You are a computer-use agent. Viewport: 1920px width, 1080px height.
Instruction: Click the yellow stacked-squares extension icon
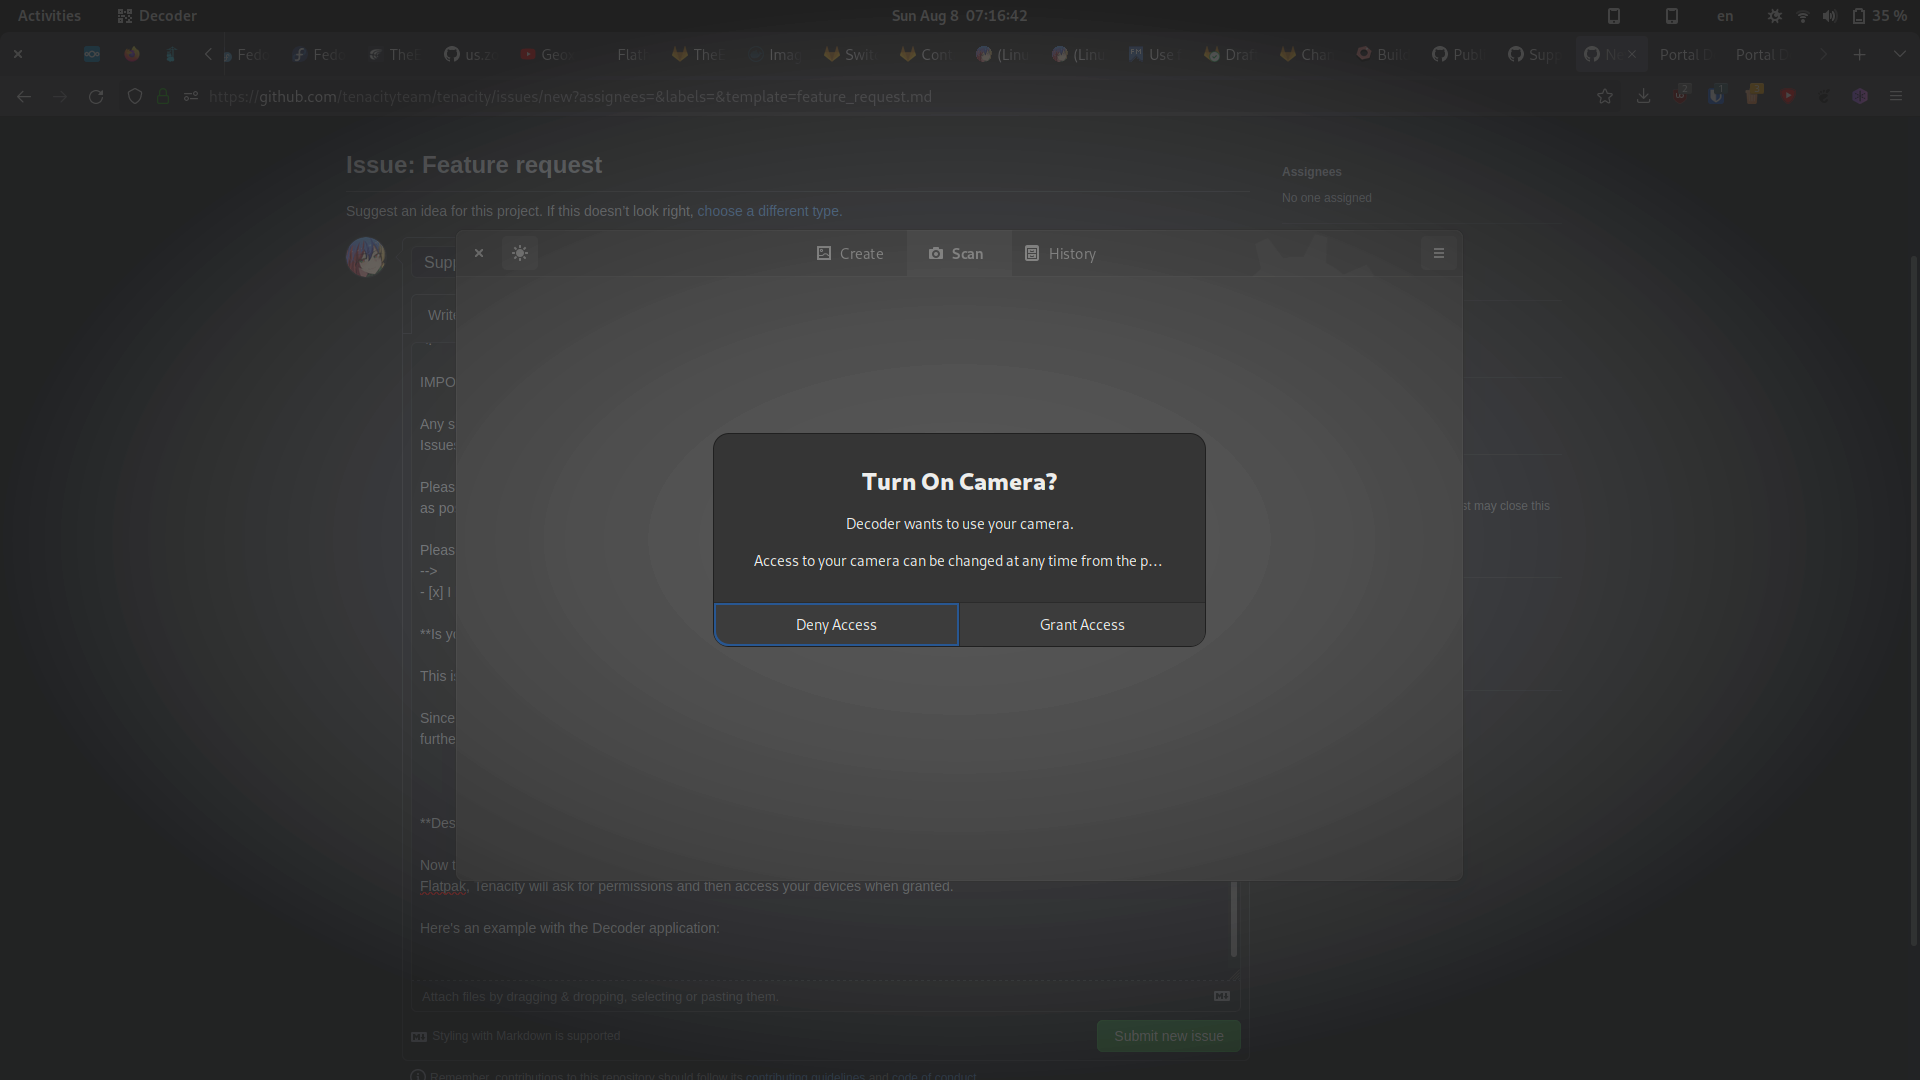pyautogui.click(x=1754, y=95)
